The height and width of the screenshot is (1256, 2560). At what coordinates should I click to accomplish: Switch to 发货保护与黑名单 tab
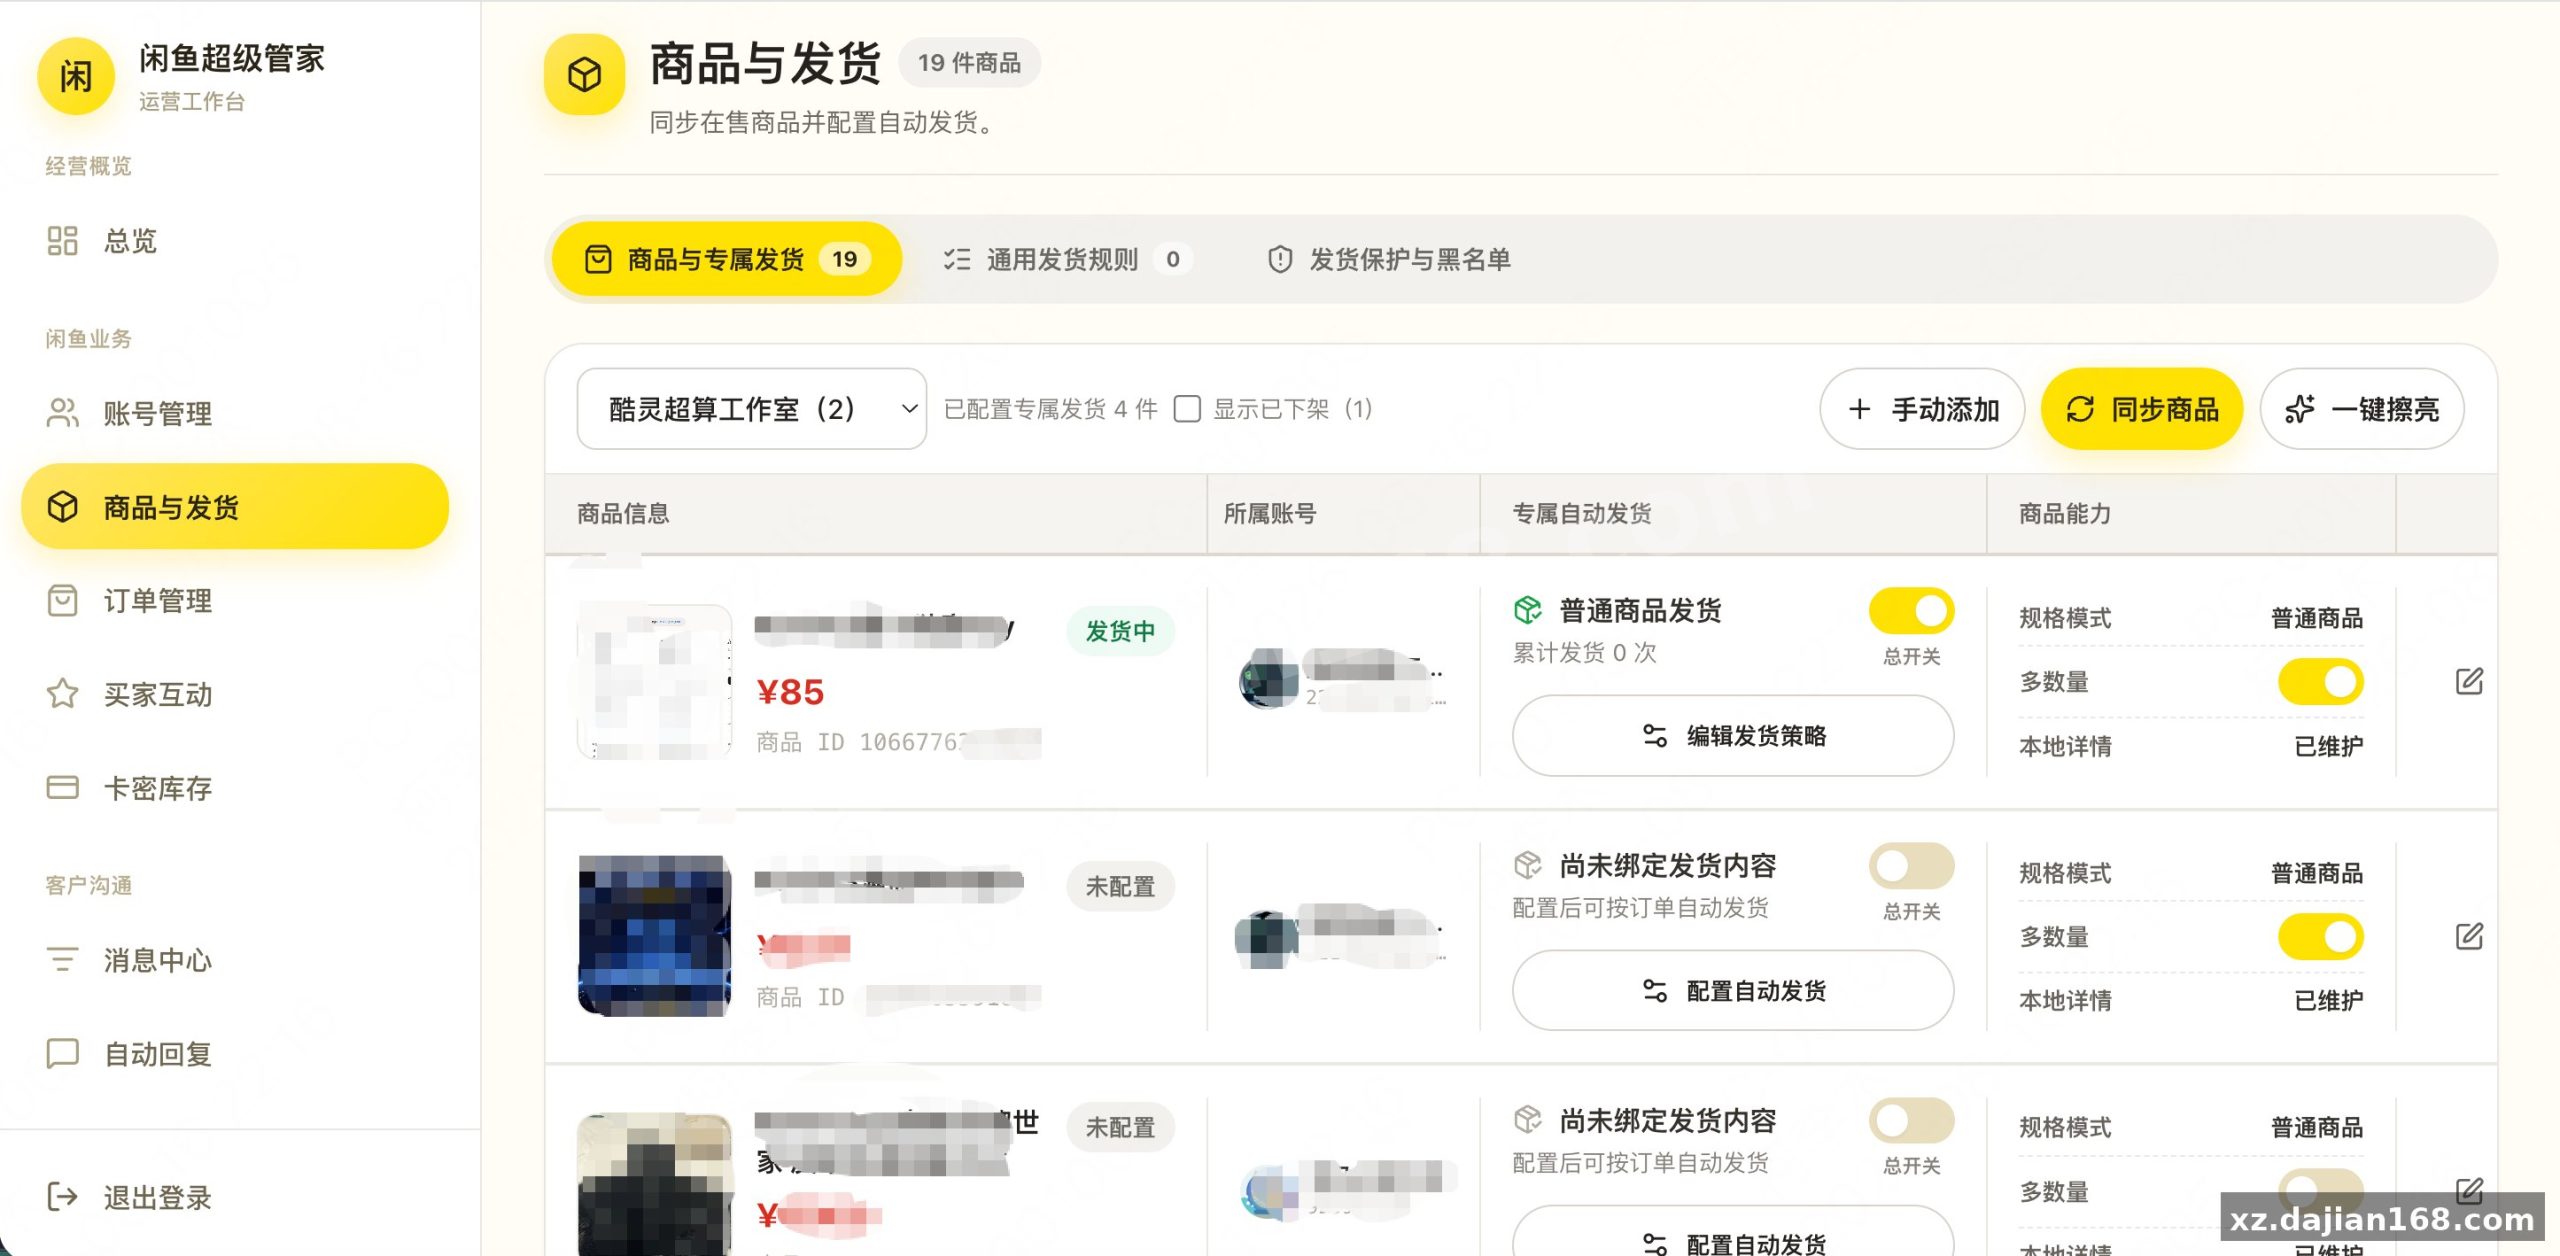(x=1389, y=259)
